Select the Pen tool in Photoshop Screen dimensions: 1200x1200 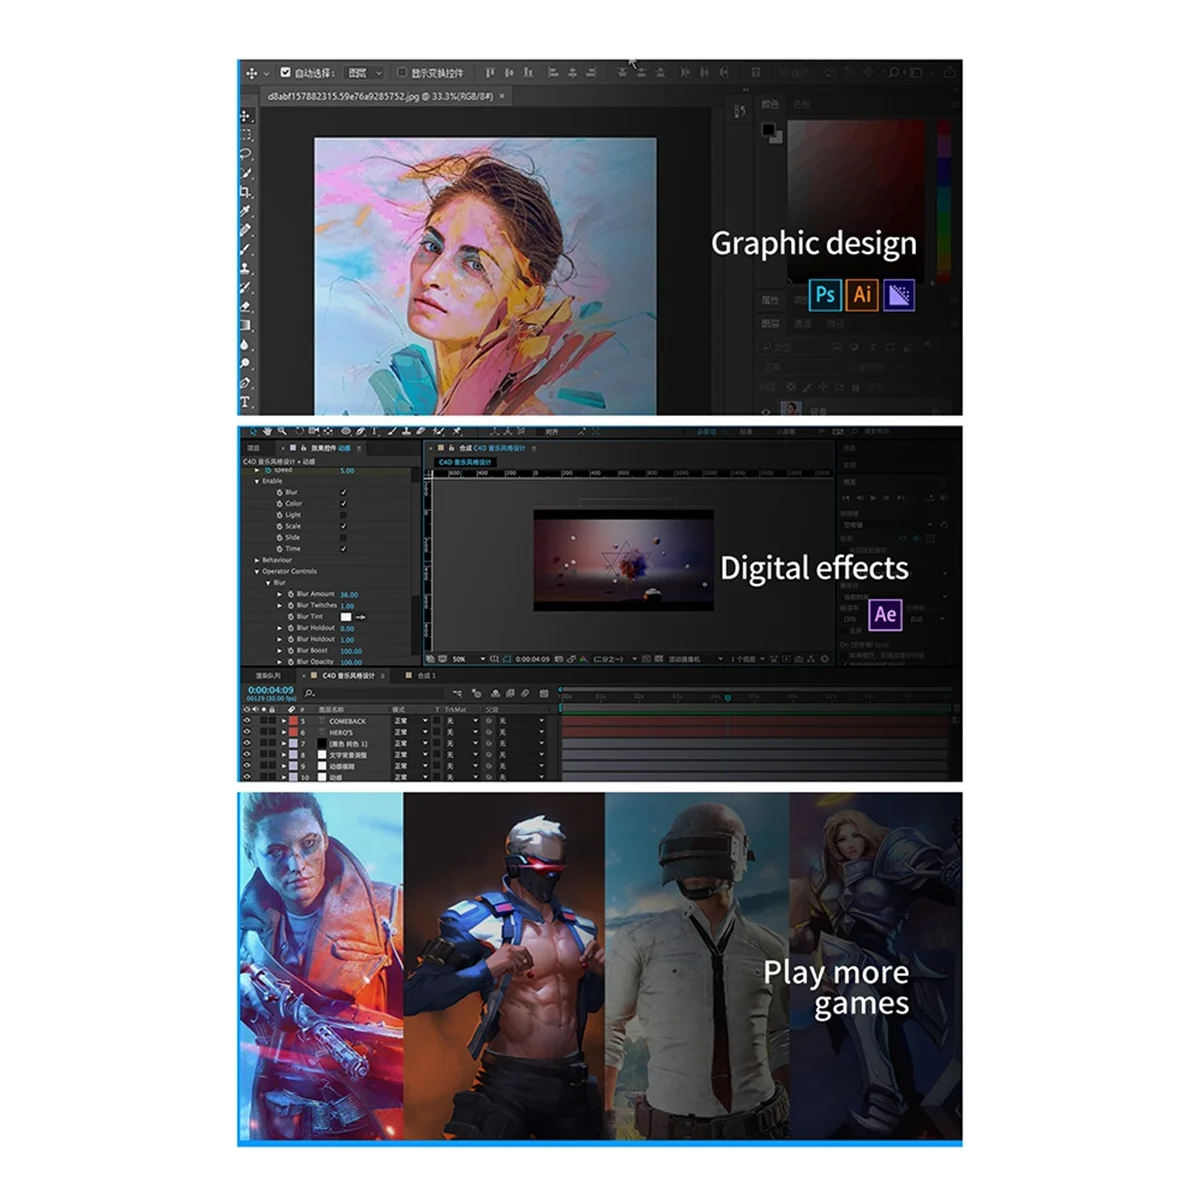245,383
